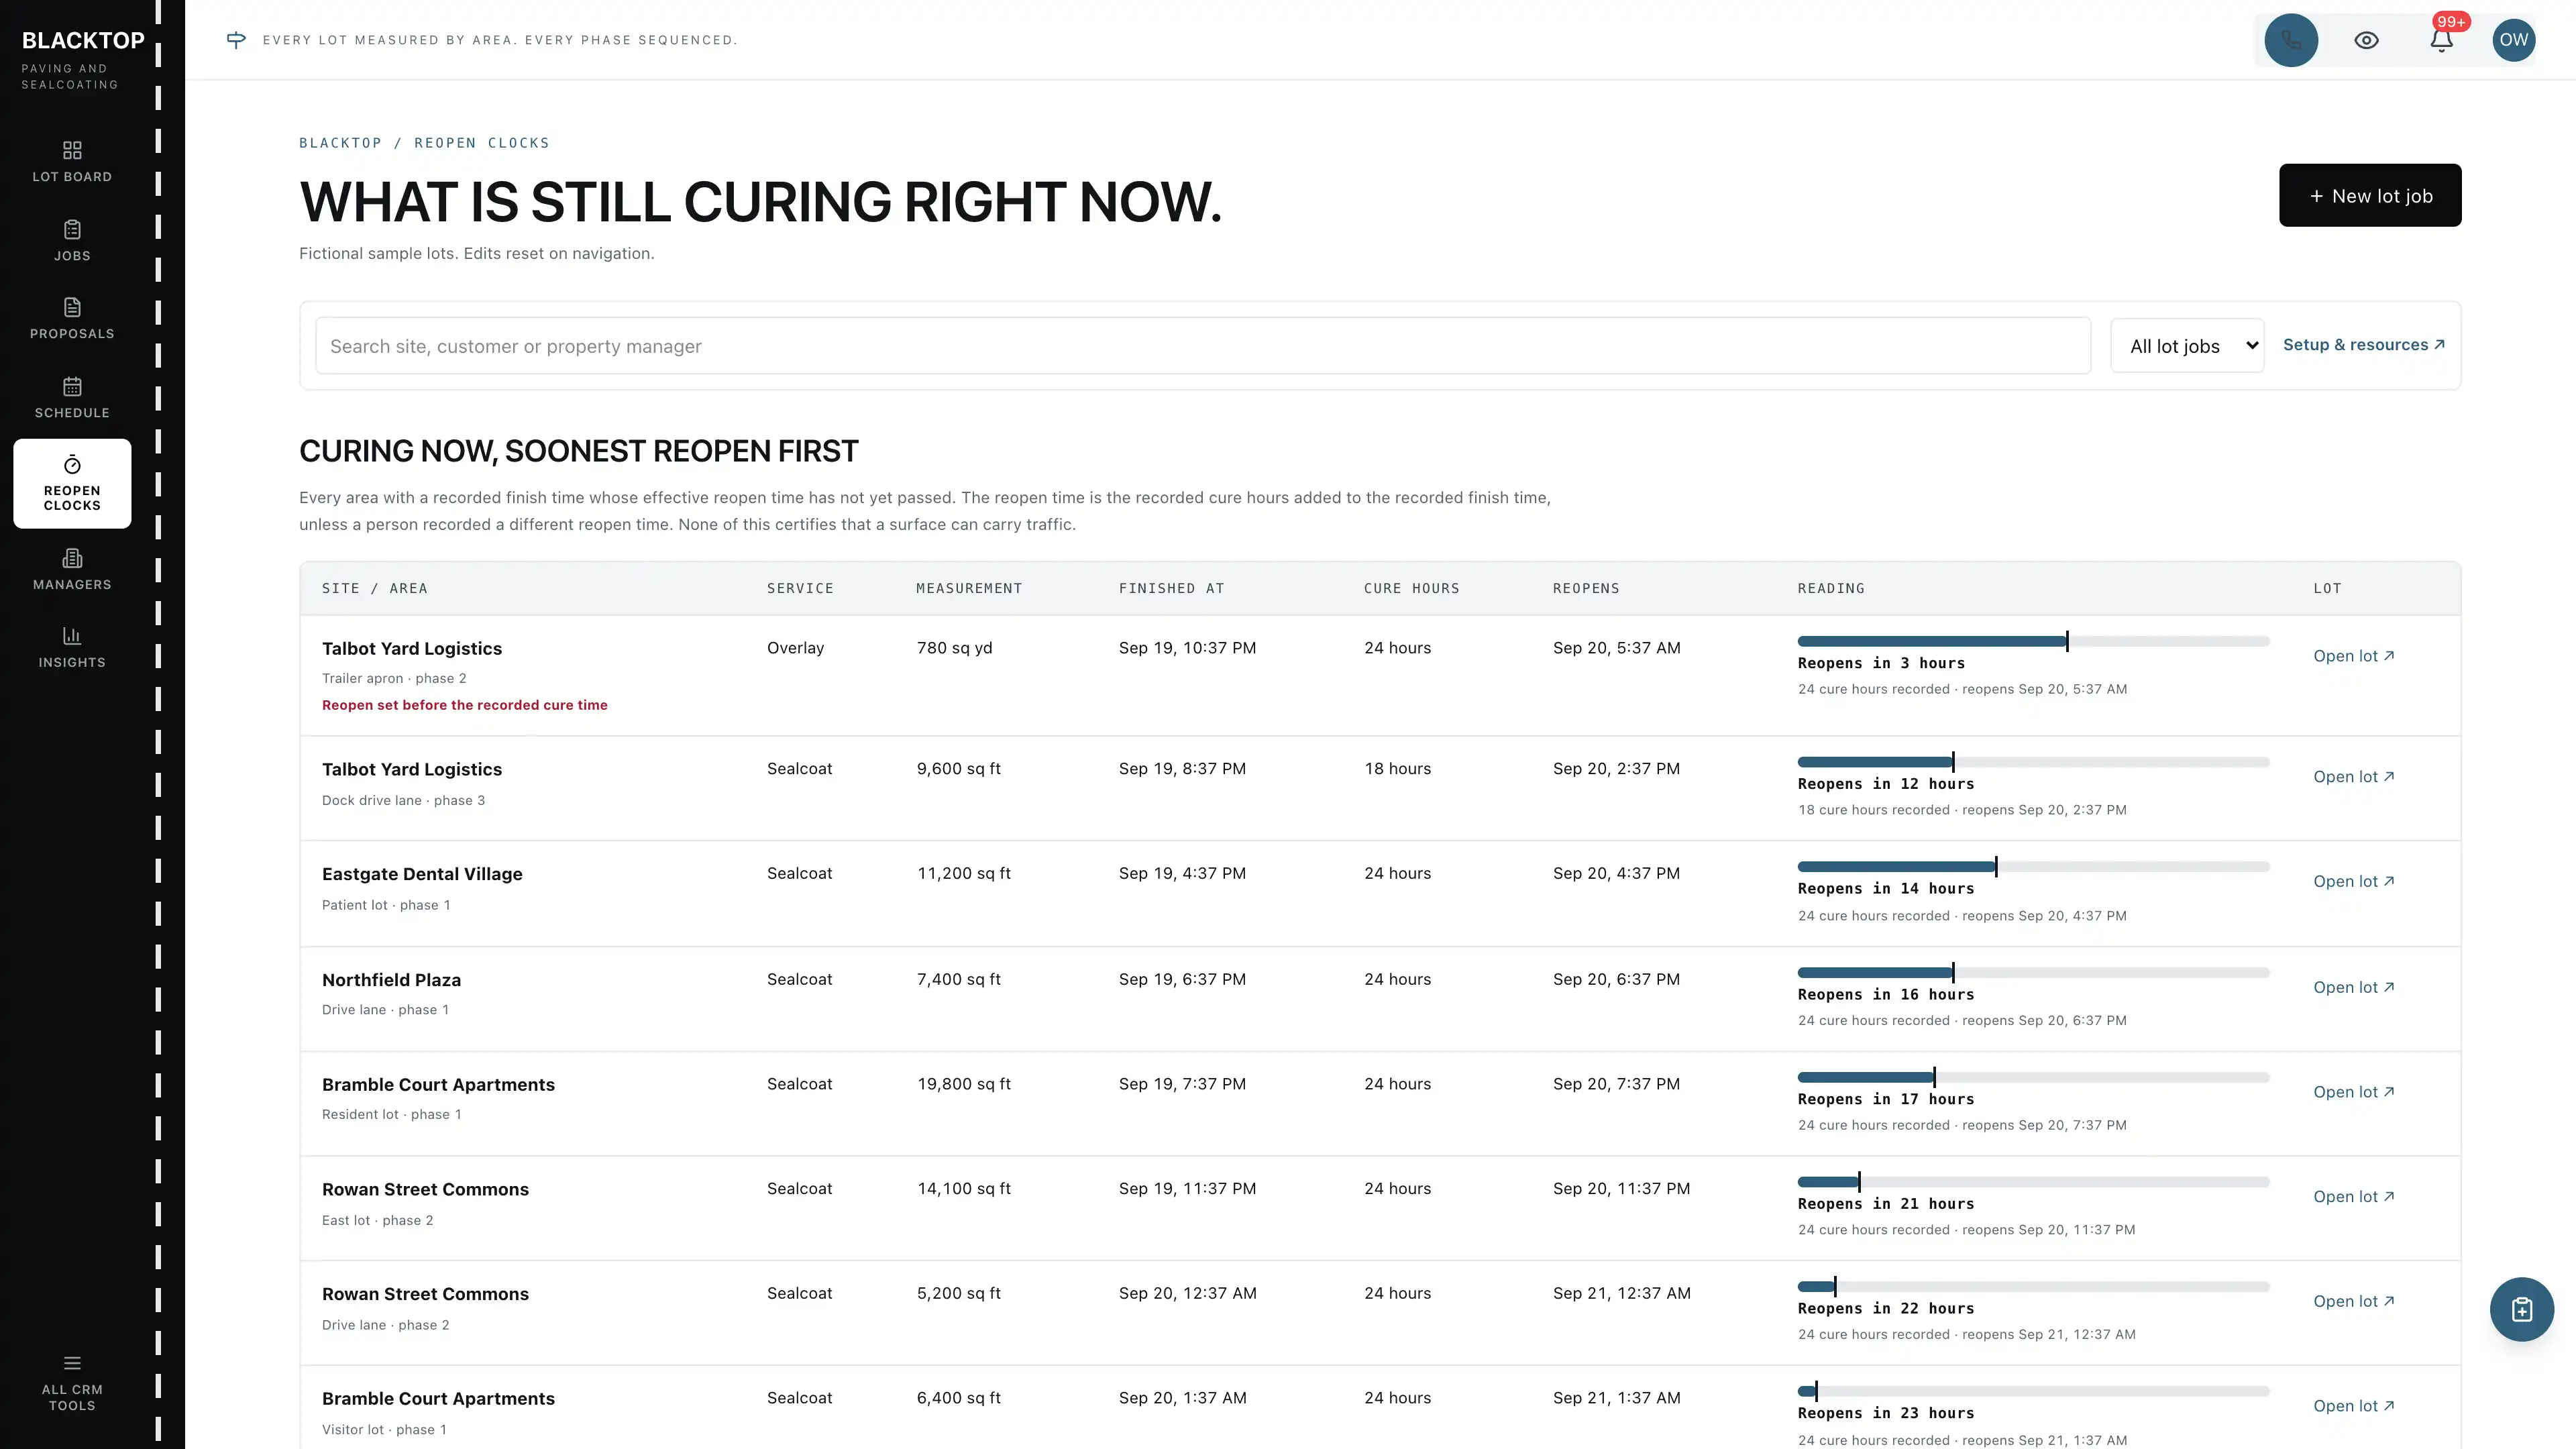Screen dimensions: 2576x1449
Task: Expand the All lot jobs dropdown
Action: (x=2187, y=346)
